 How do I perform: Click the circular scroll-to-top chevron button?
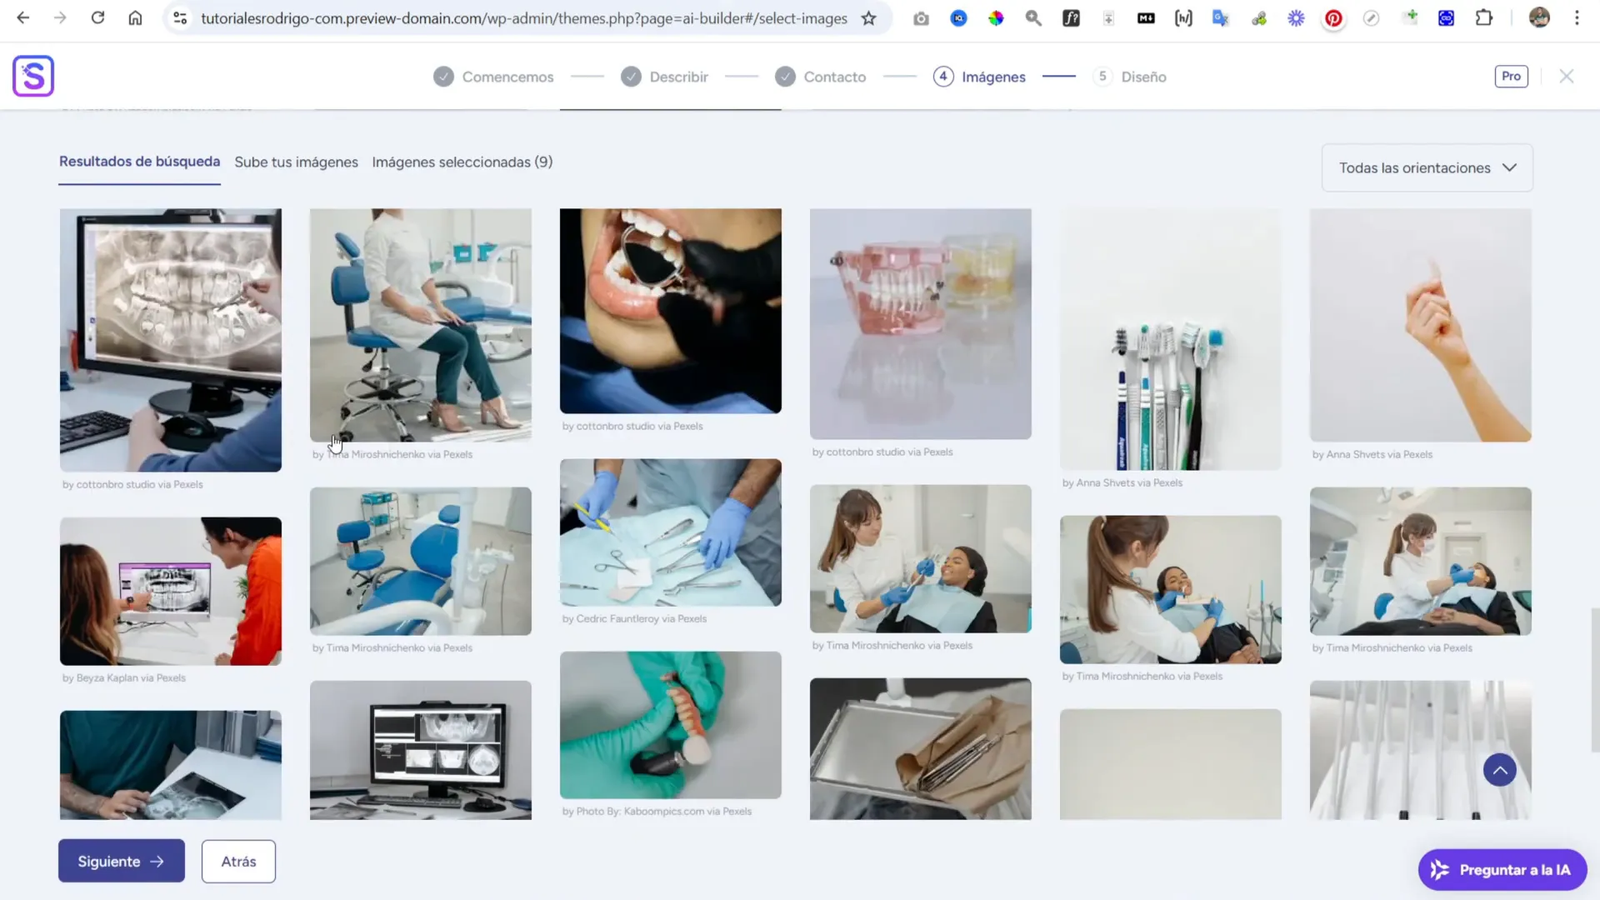pos(1500,769)
